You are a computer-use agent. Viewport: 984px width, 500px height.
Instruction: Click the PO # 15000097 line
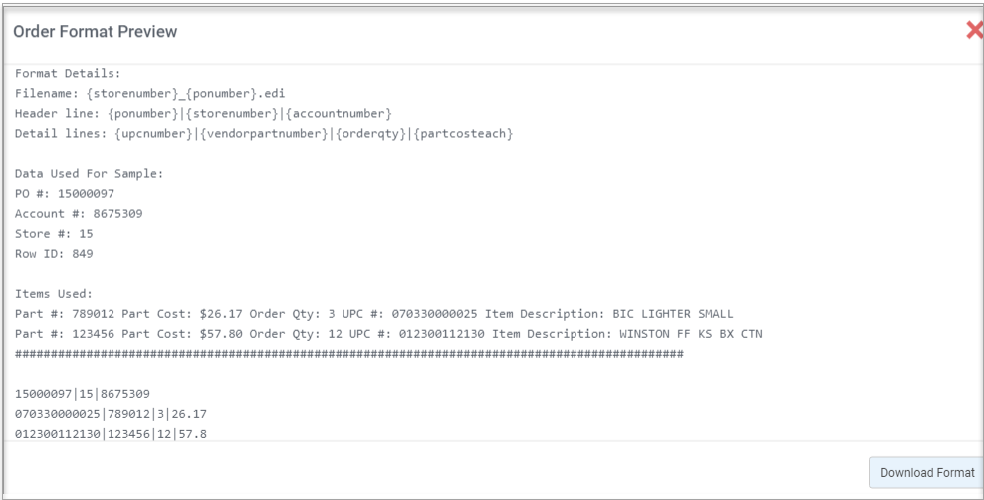click(65, 194)
